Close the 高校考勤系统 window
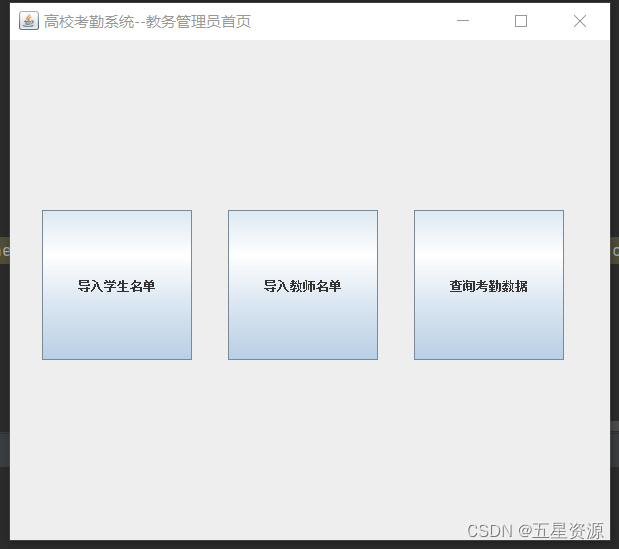 click(580, 21)
